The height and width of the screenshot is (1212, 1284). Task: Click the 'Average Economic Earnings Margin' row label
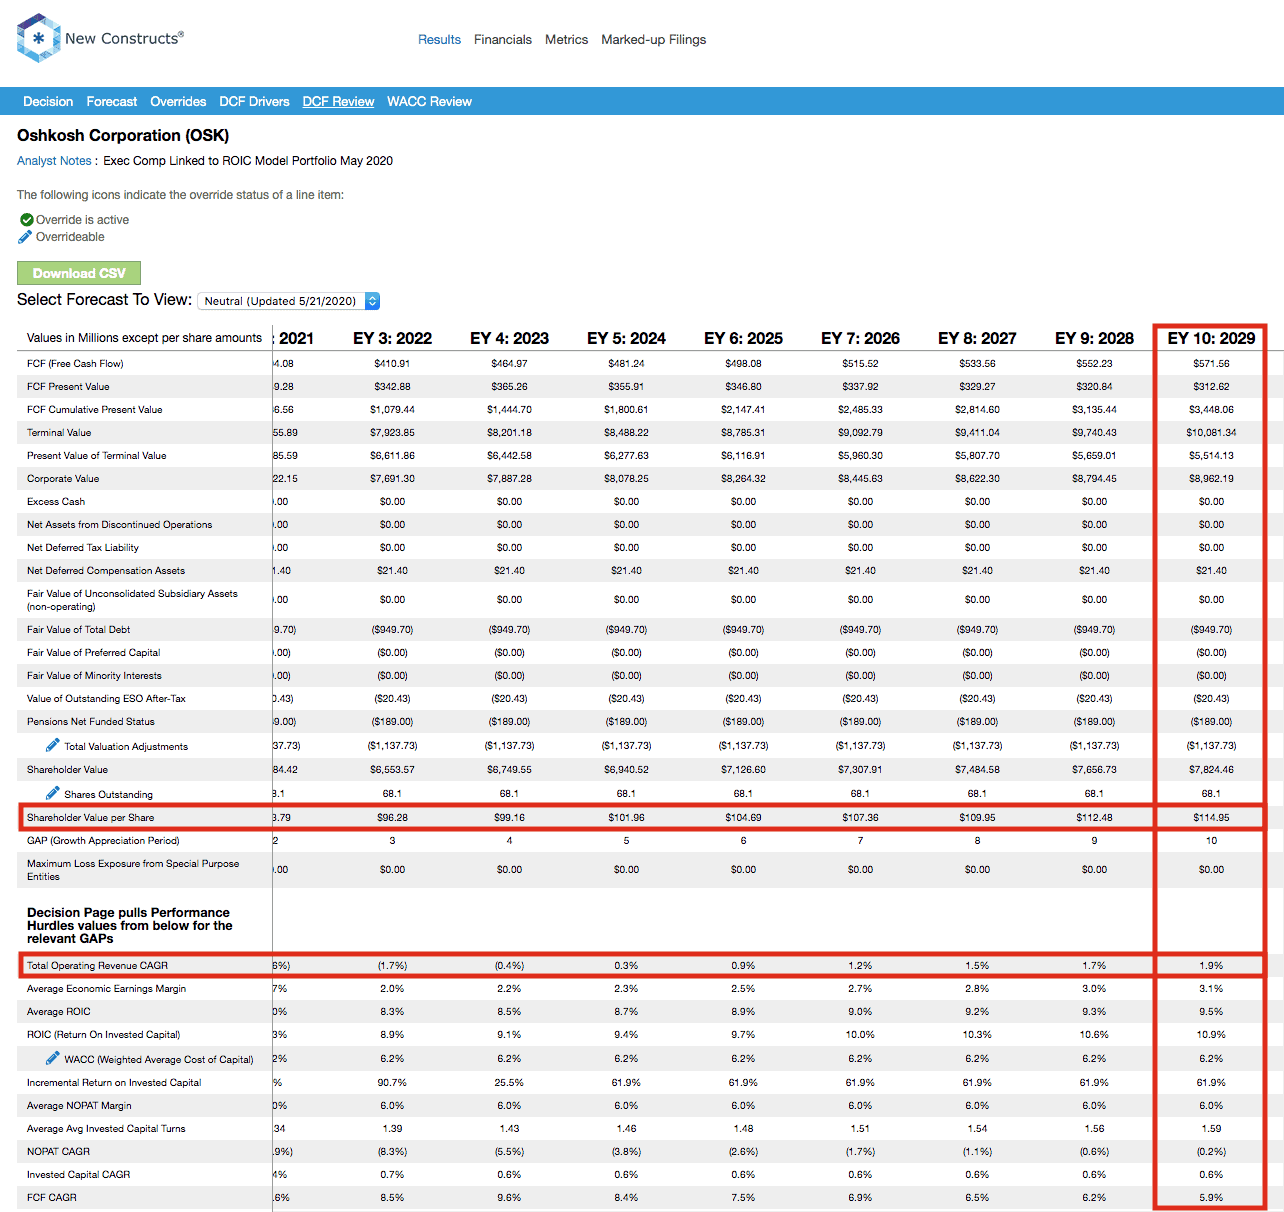pos(106,989)
